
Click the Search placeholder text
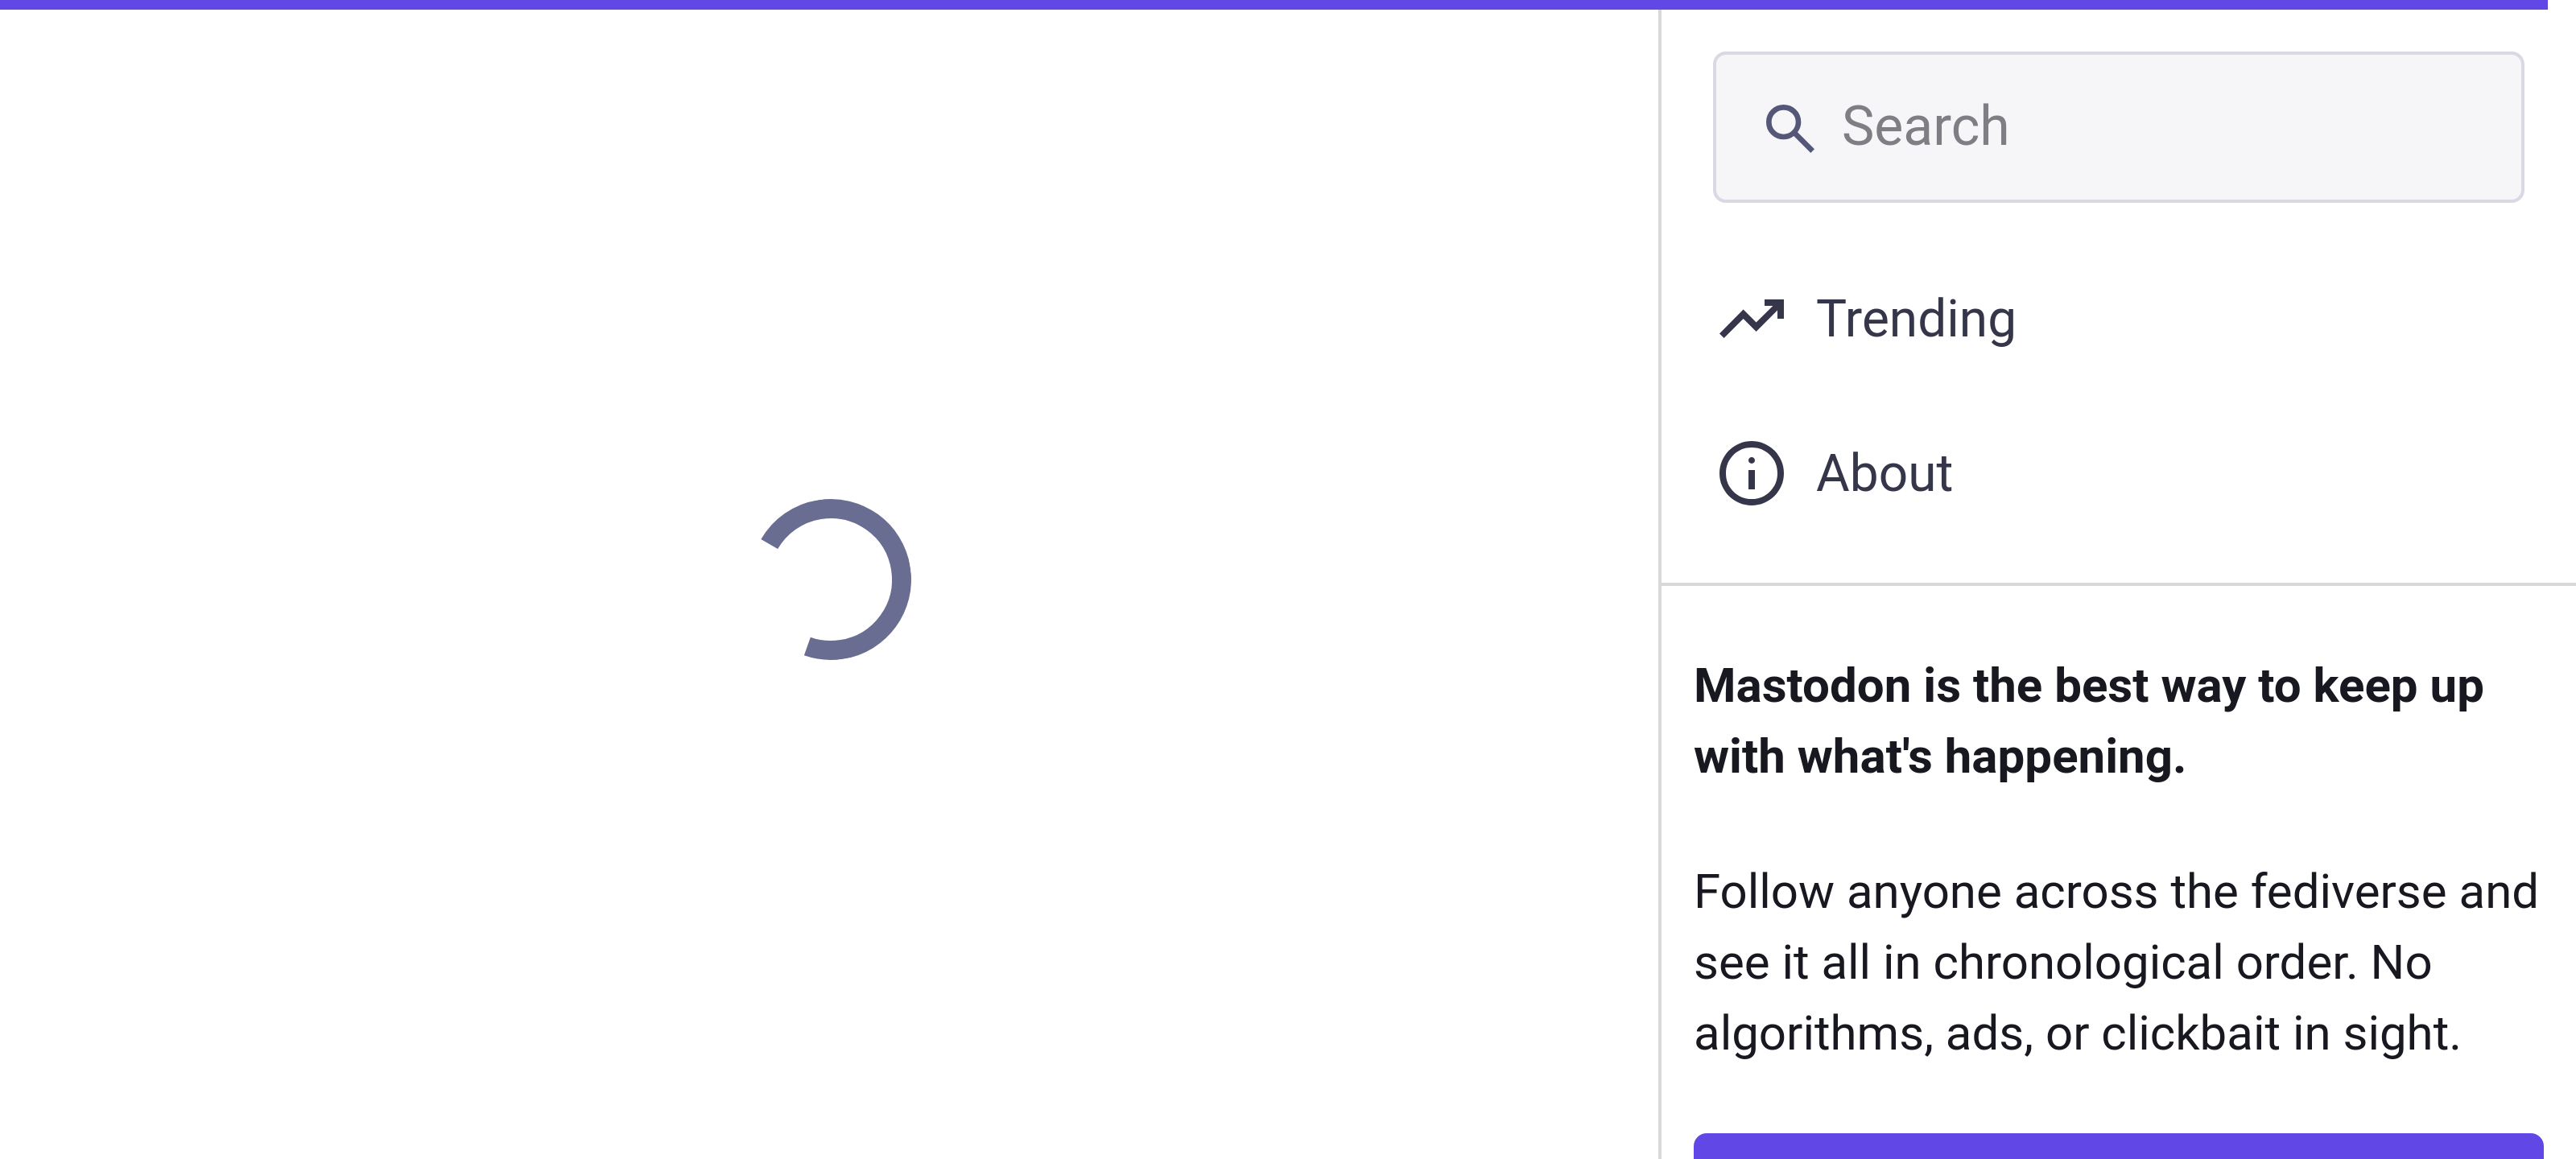[1925, 126]
